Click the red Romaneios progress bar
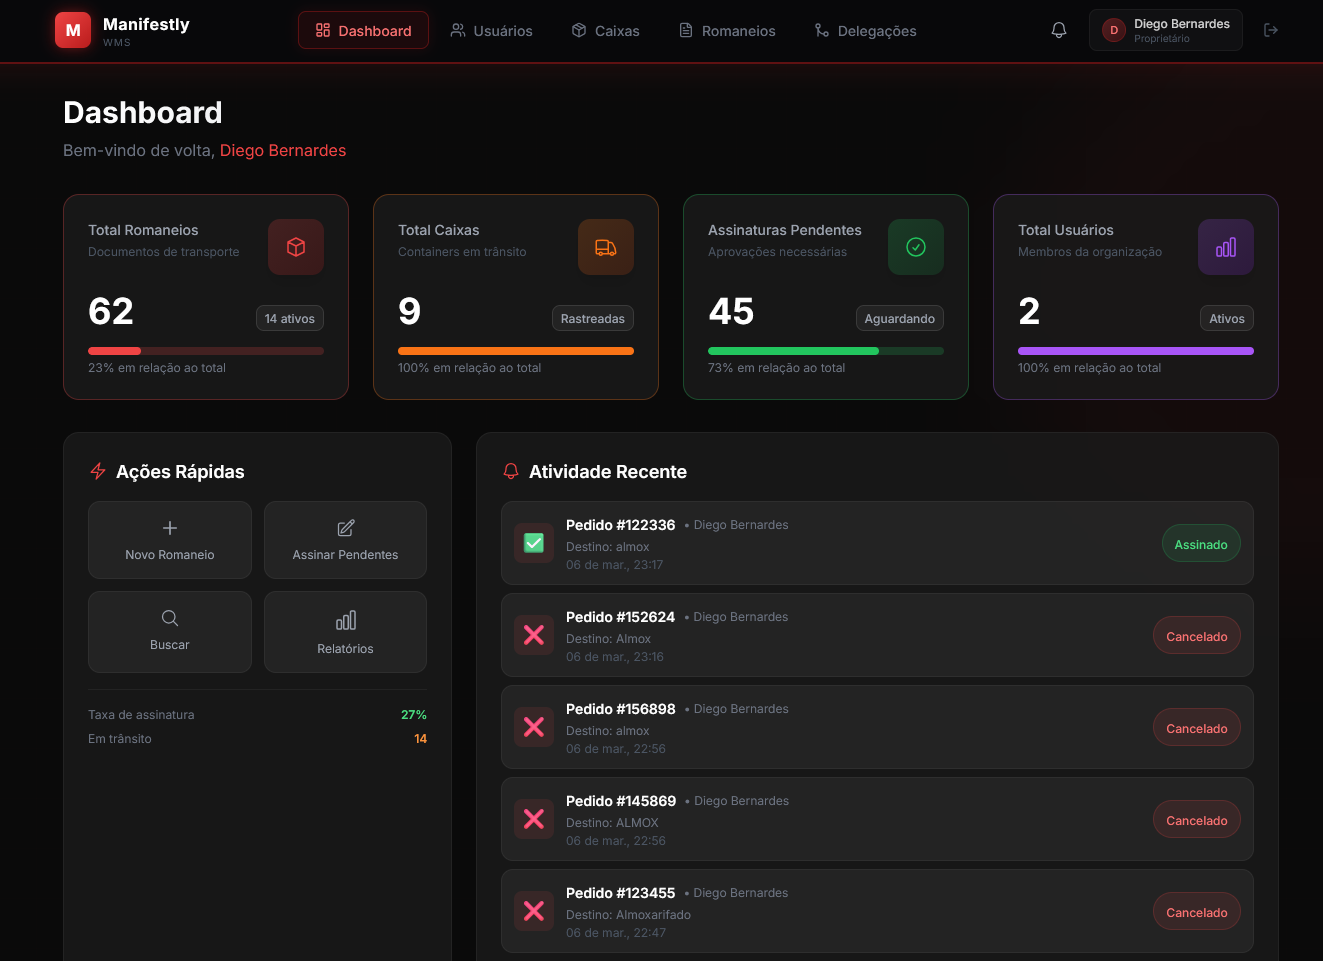1323x961 pixels. click(206, 351)
